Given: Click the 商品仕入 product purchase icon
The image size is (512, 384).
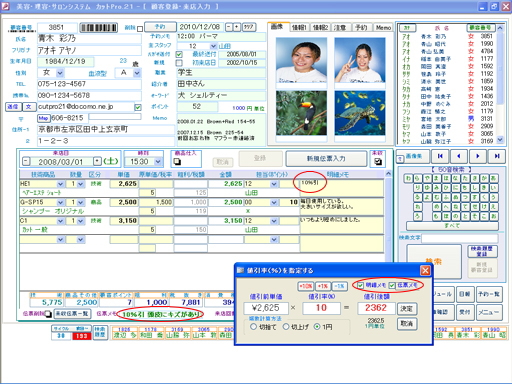Looking at the screenshot, I should pos(177,162).
